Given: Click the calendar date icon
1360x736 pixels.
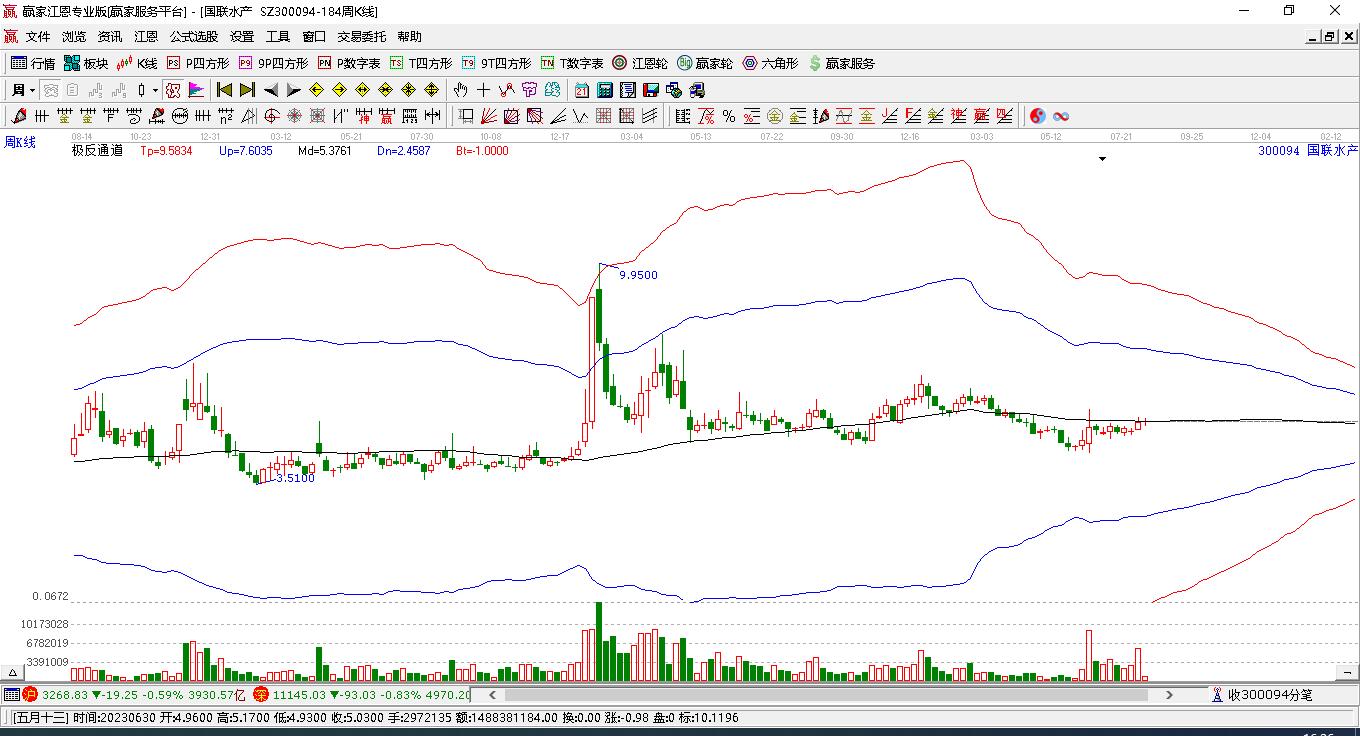Looking at the screenshot, I should (581, 90).
